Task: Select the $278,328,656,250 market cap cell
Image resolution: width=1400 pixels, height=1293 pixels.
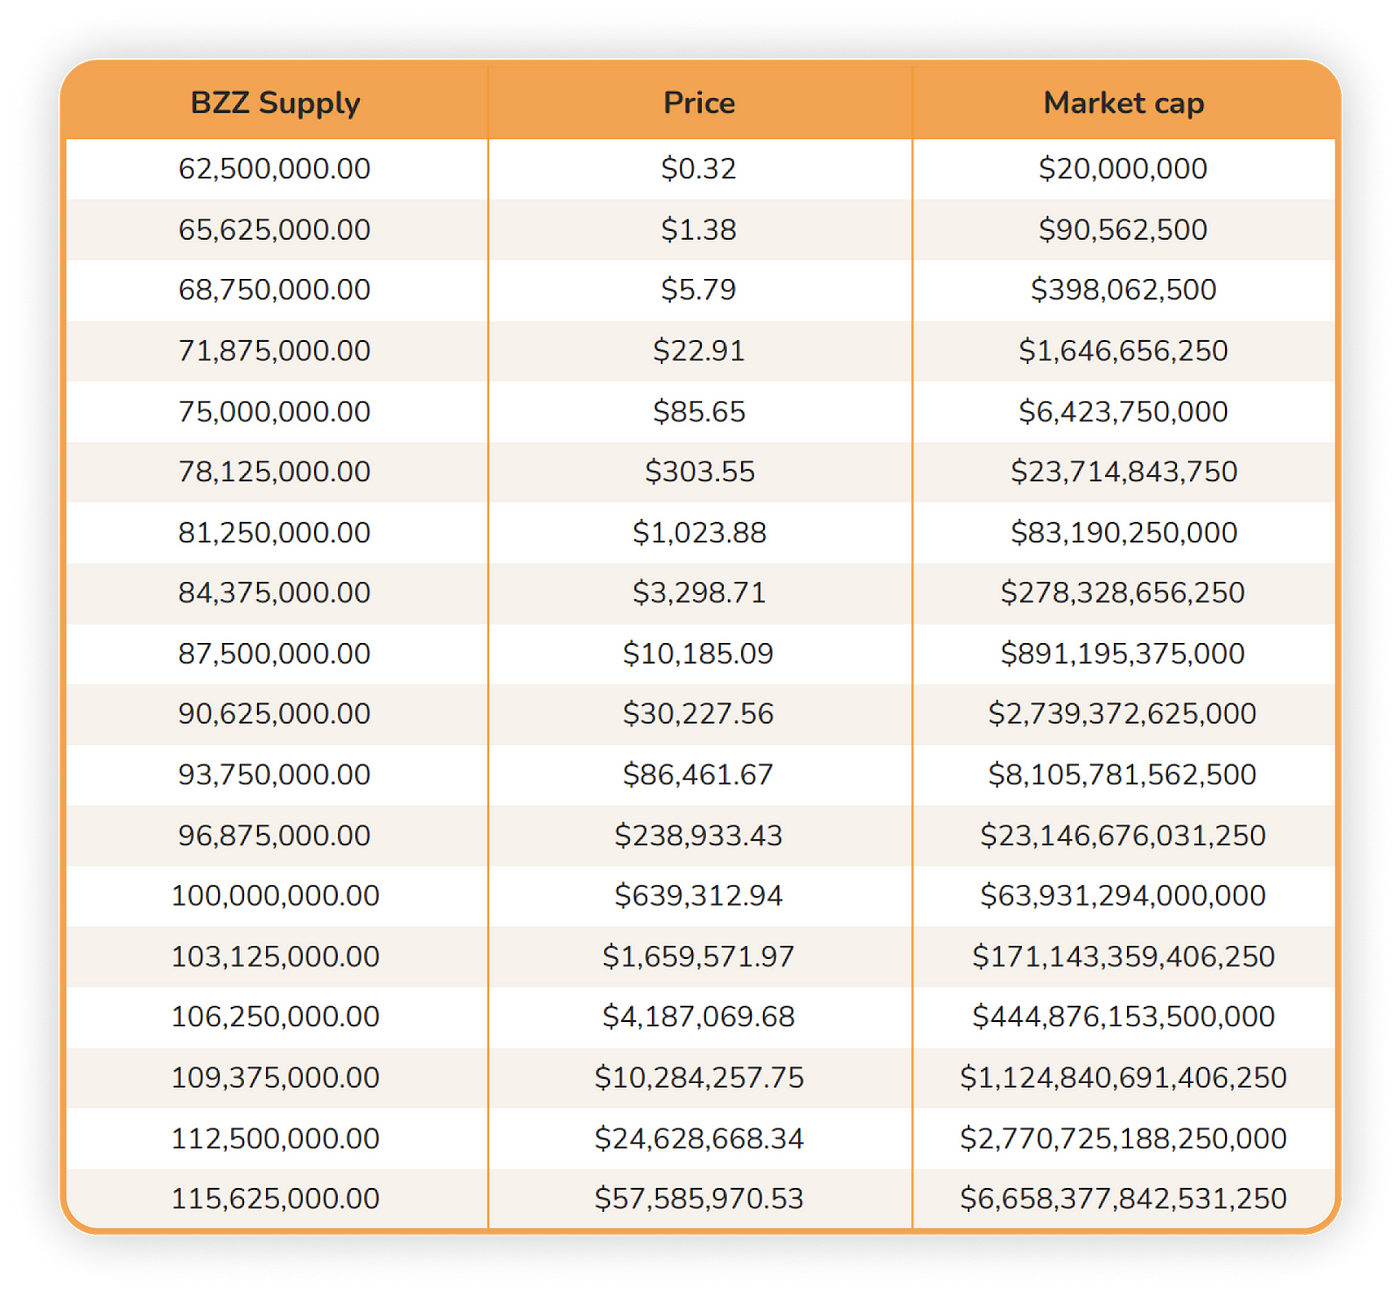Action: pos(1123,593)
